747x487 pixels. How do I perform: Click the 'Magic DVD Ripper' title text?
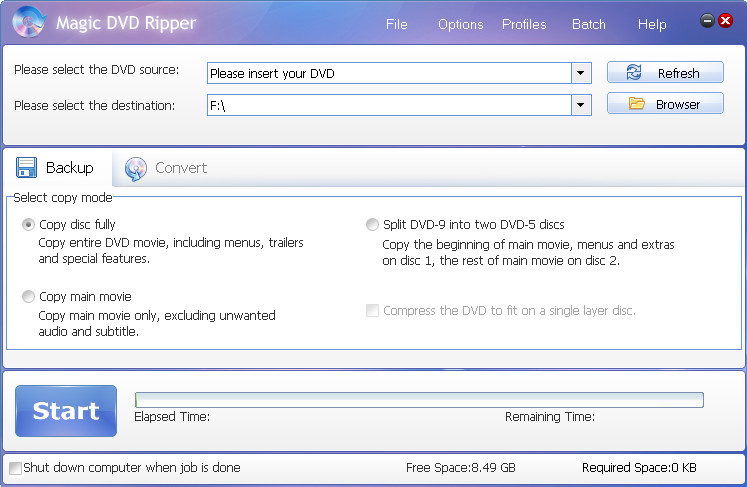tap(126, 23)
